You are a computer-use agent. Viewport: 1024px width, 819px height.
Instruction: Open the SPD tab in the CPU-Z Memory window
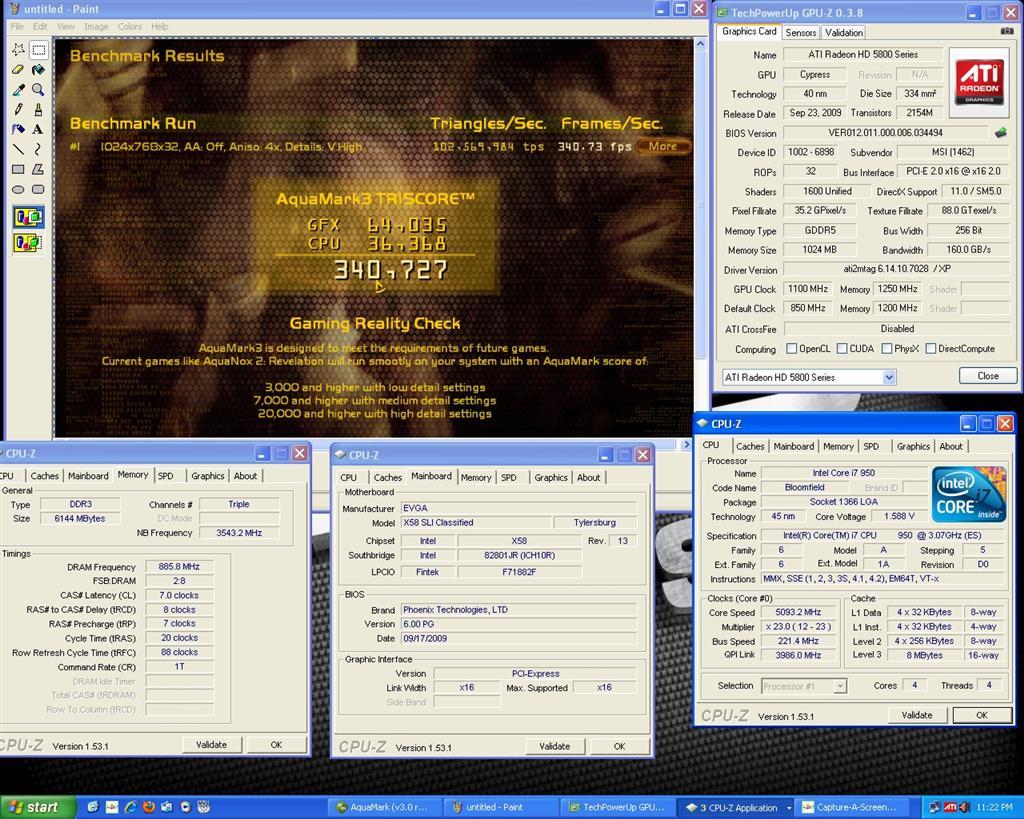click(x=166, y=476)
